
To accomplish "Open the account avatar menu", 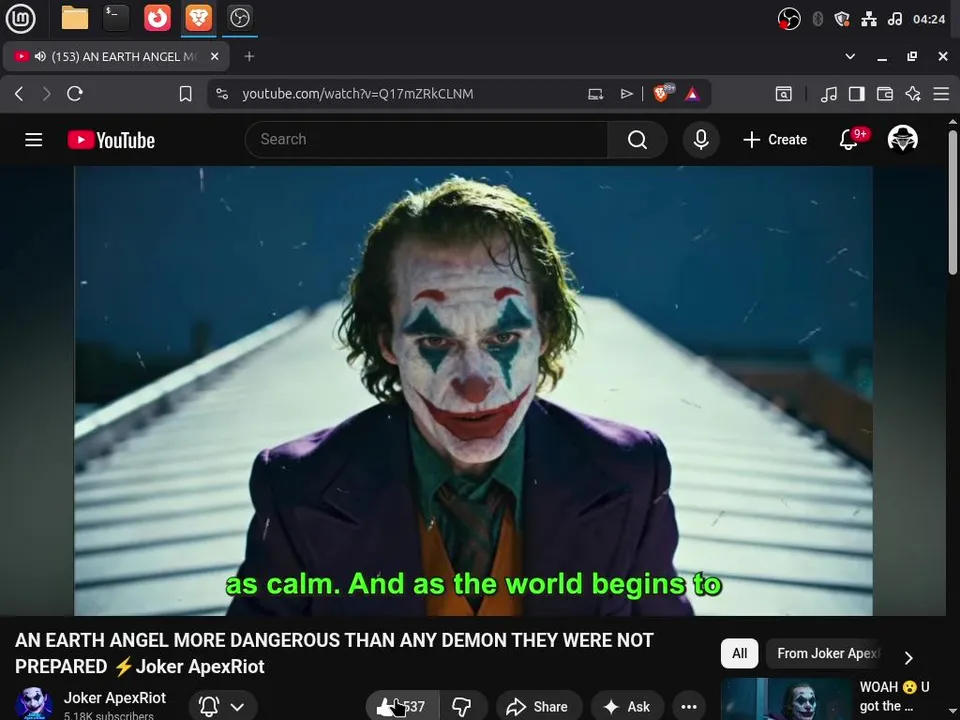I will (903, 139).
